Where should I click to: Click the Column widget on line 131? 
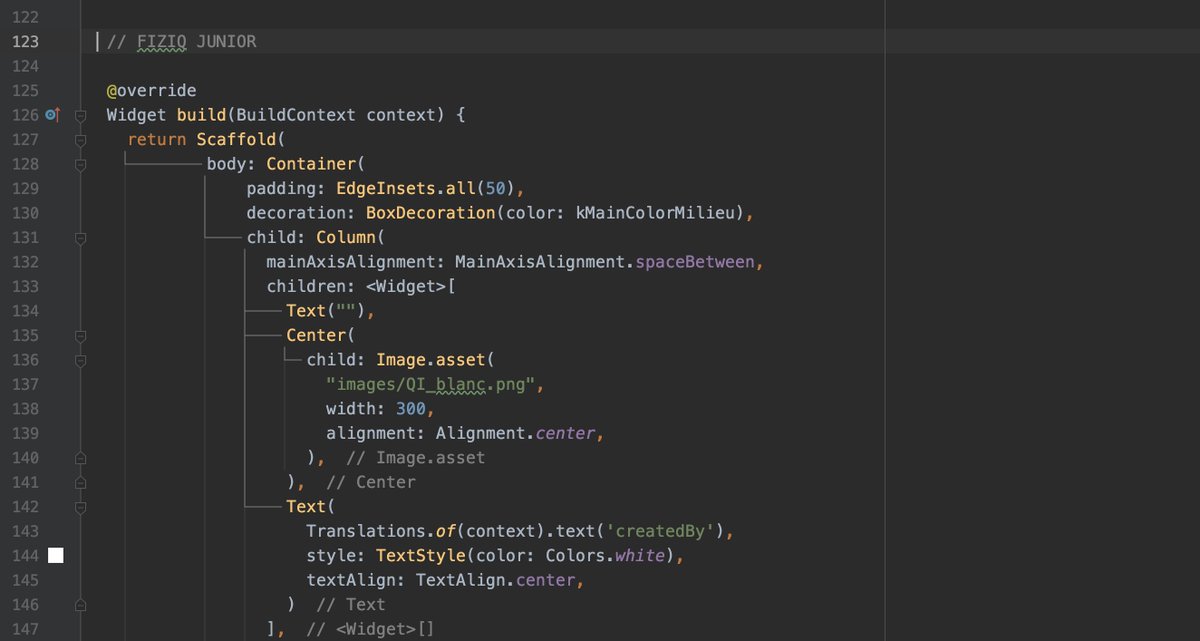click(346, 237)
